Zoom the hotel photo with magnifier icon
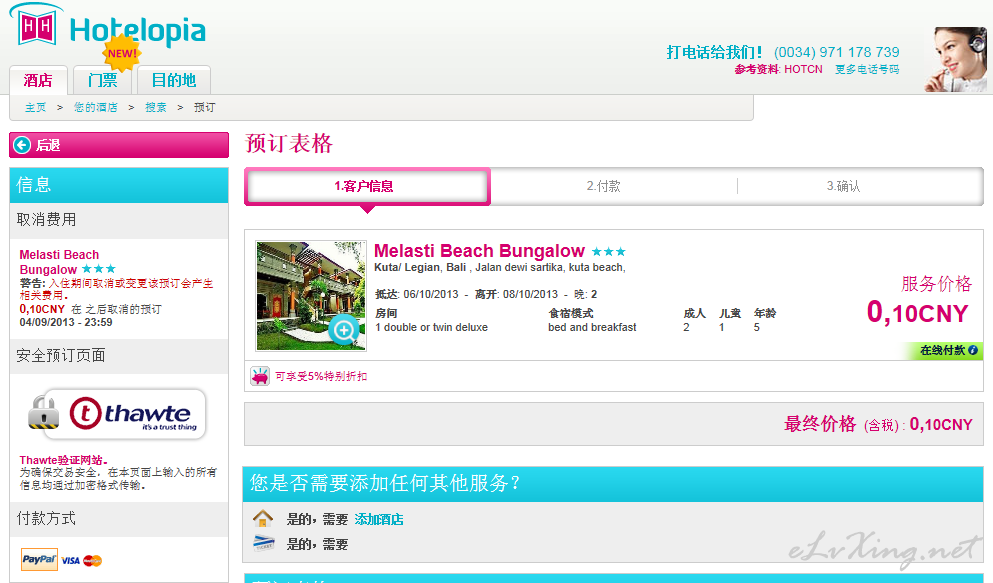The height and width of the screenshot is (583, 993). pyautogui.click(x=343, y=329)
